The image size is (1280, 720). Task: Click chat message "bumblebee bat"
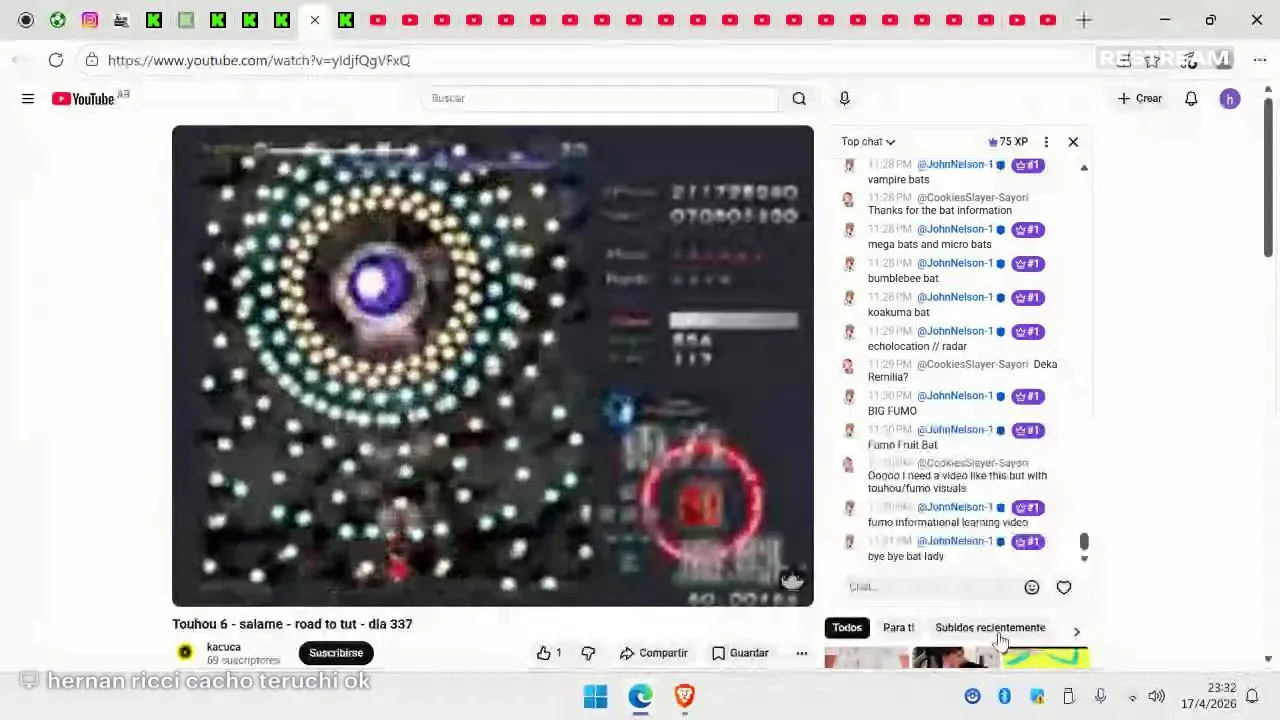[x=903, y=279]
